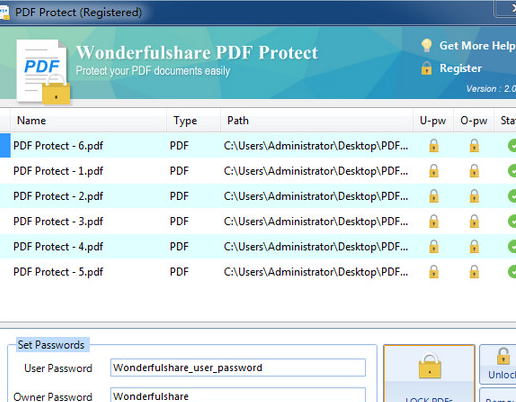Viewport: 516px width, 402px height.
Task: Click the Unlock button with open padlock
Action: (498, 364)
